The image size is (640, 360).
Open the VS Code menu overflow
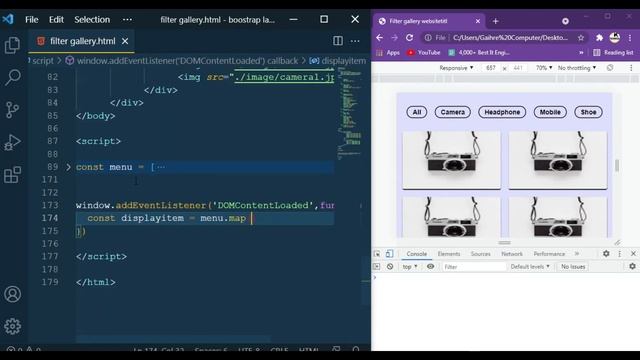127,20
